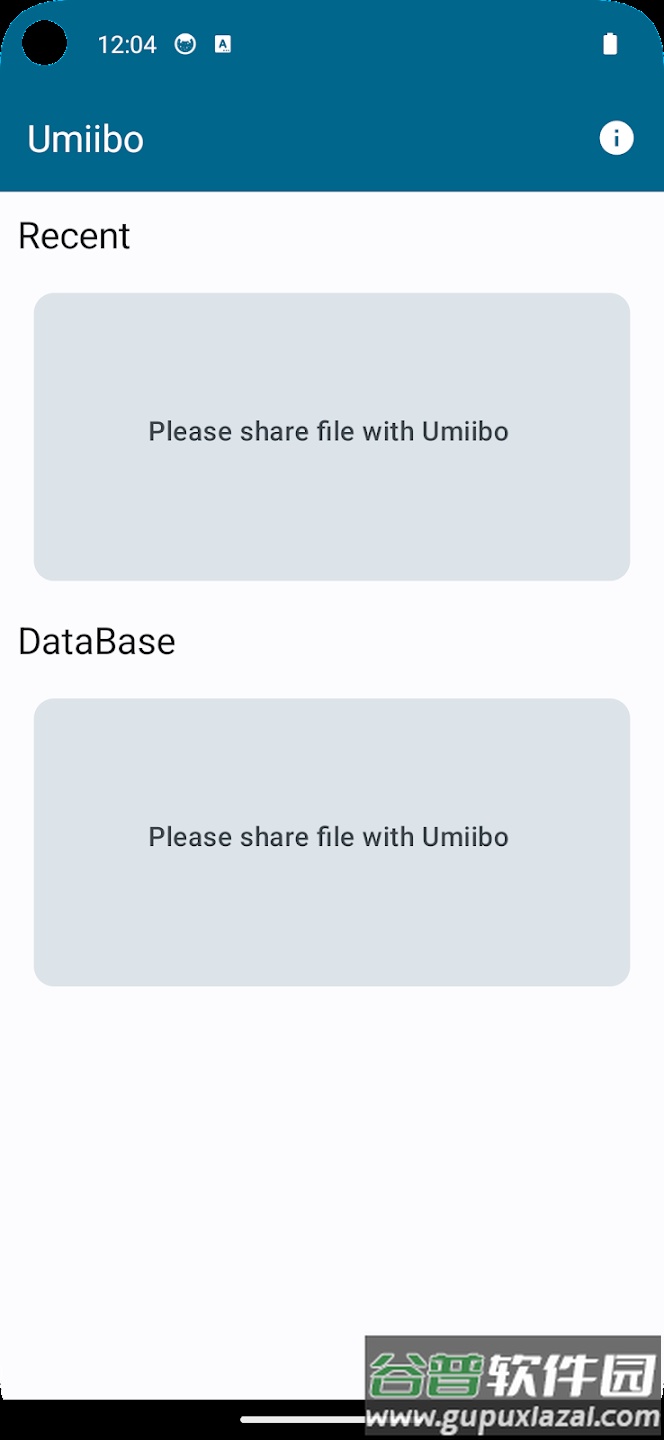Click the boxed 'A' status bar icon
The height and width of the screenshot is (1440, 664).
(x=222, y=44)
